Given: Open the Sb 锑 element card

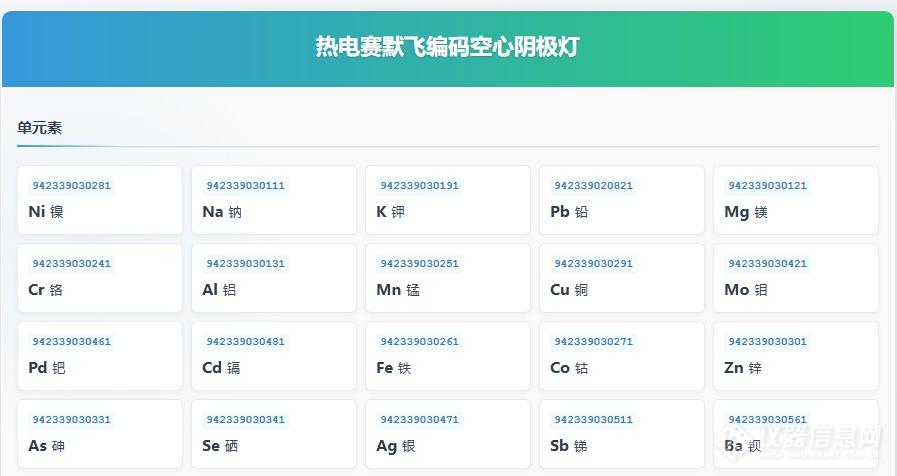Looking at the screenshot, I should (x=621, y=434).
